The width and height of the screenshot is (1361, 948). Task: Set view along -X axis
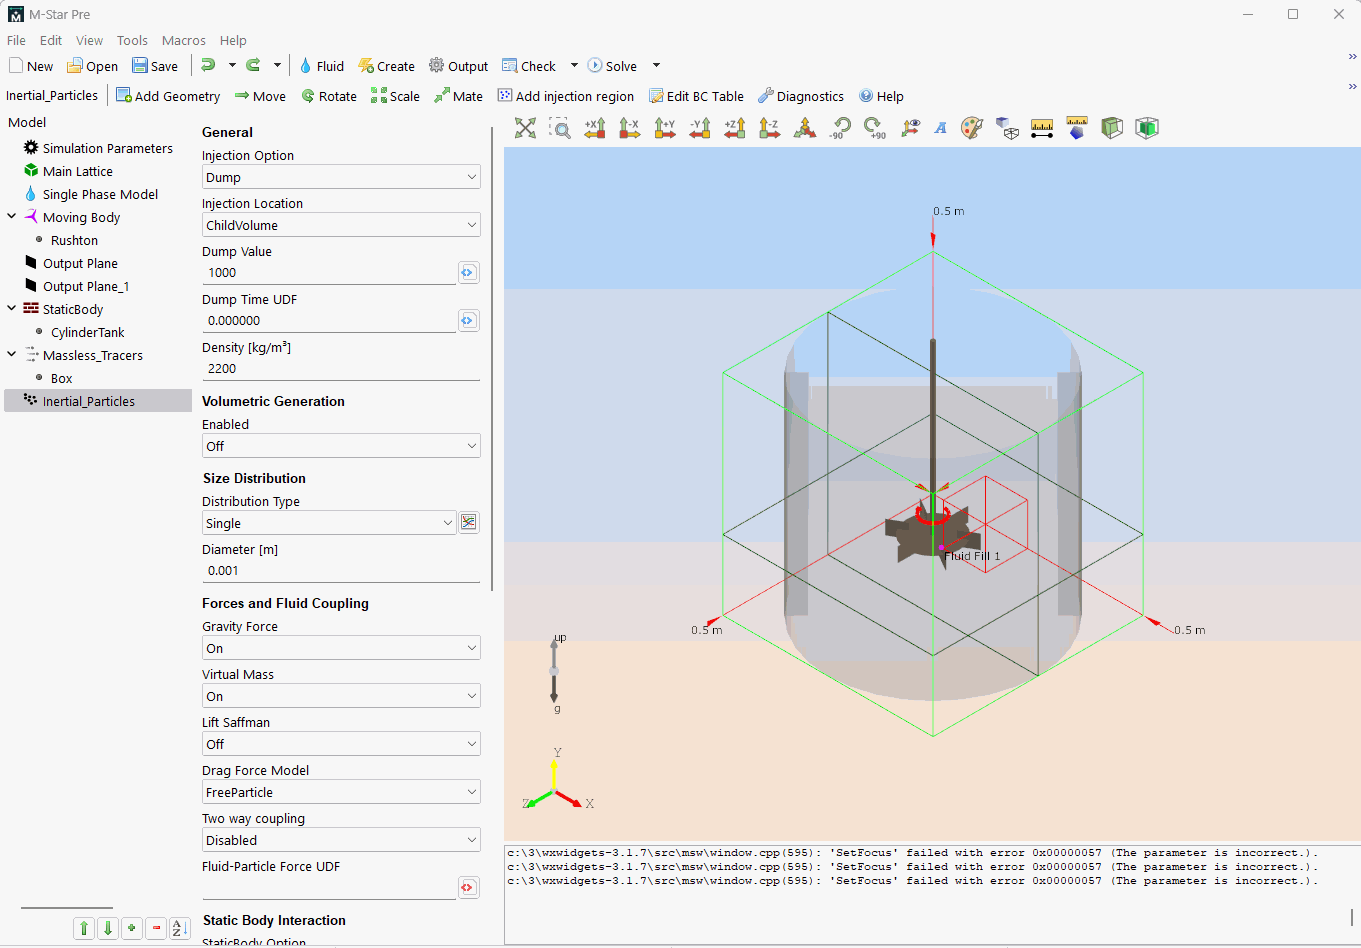click(630, 128)
